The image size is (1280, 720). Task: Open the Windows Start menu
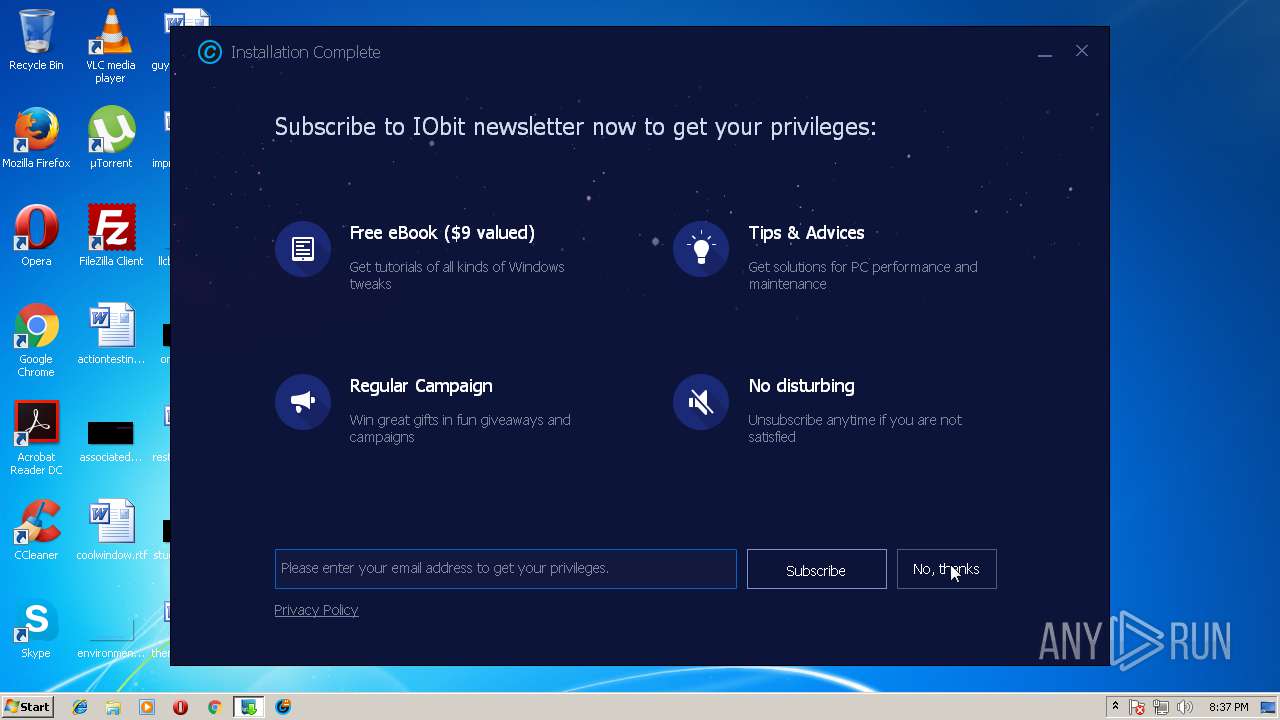(x=27, y=707)
